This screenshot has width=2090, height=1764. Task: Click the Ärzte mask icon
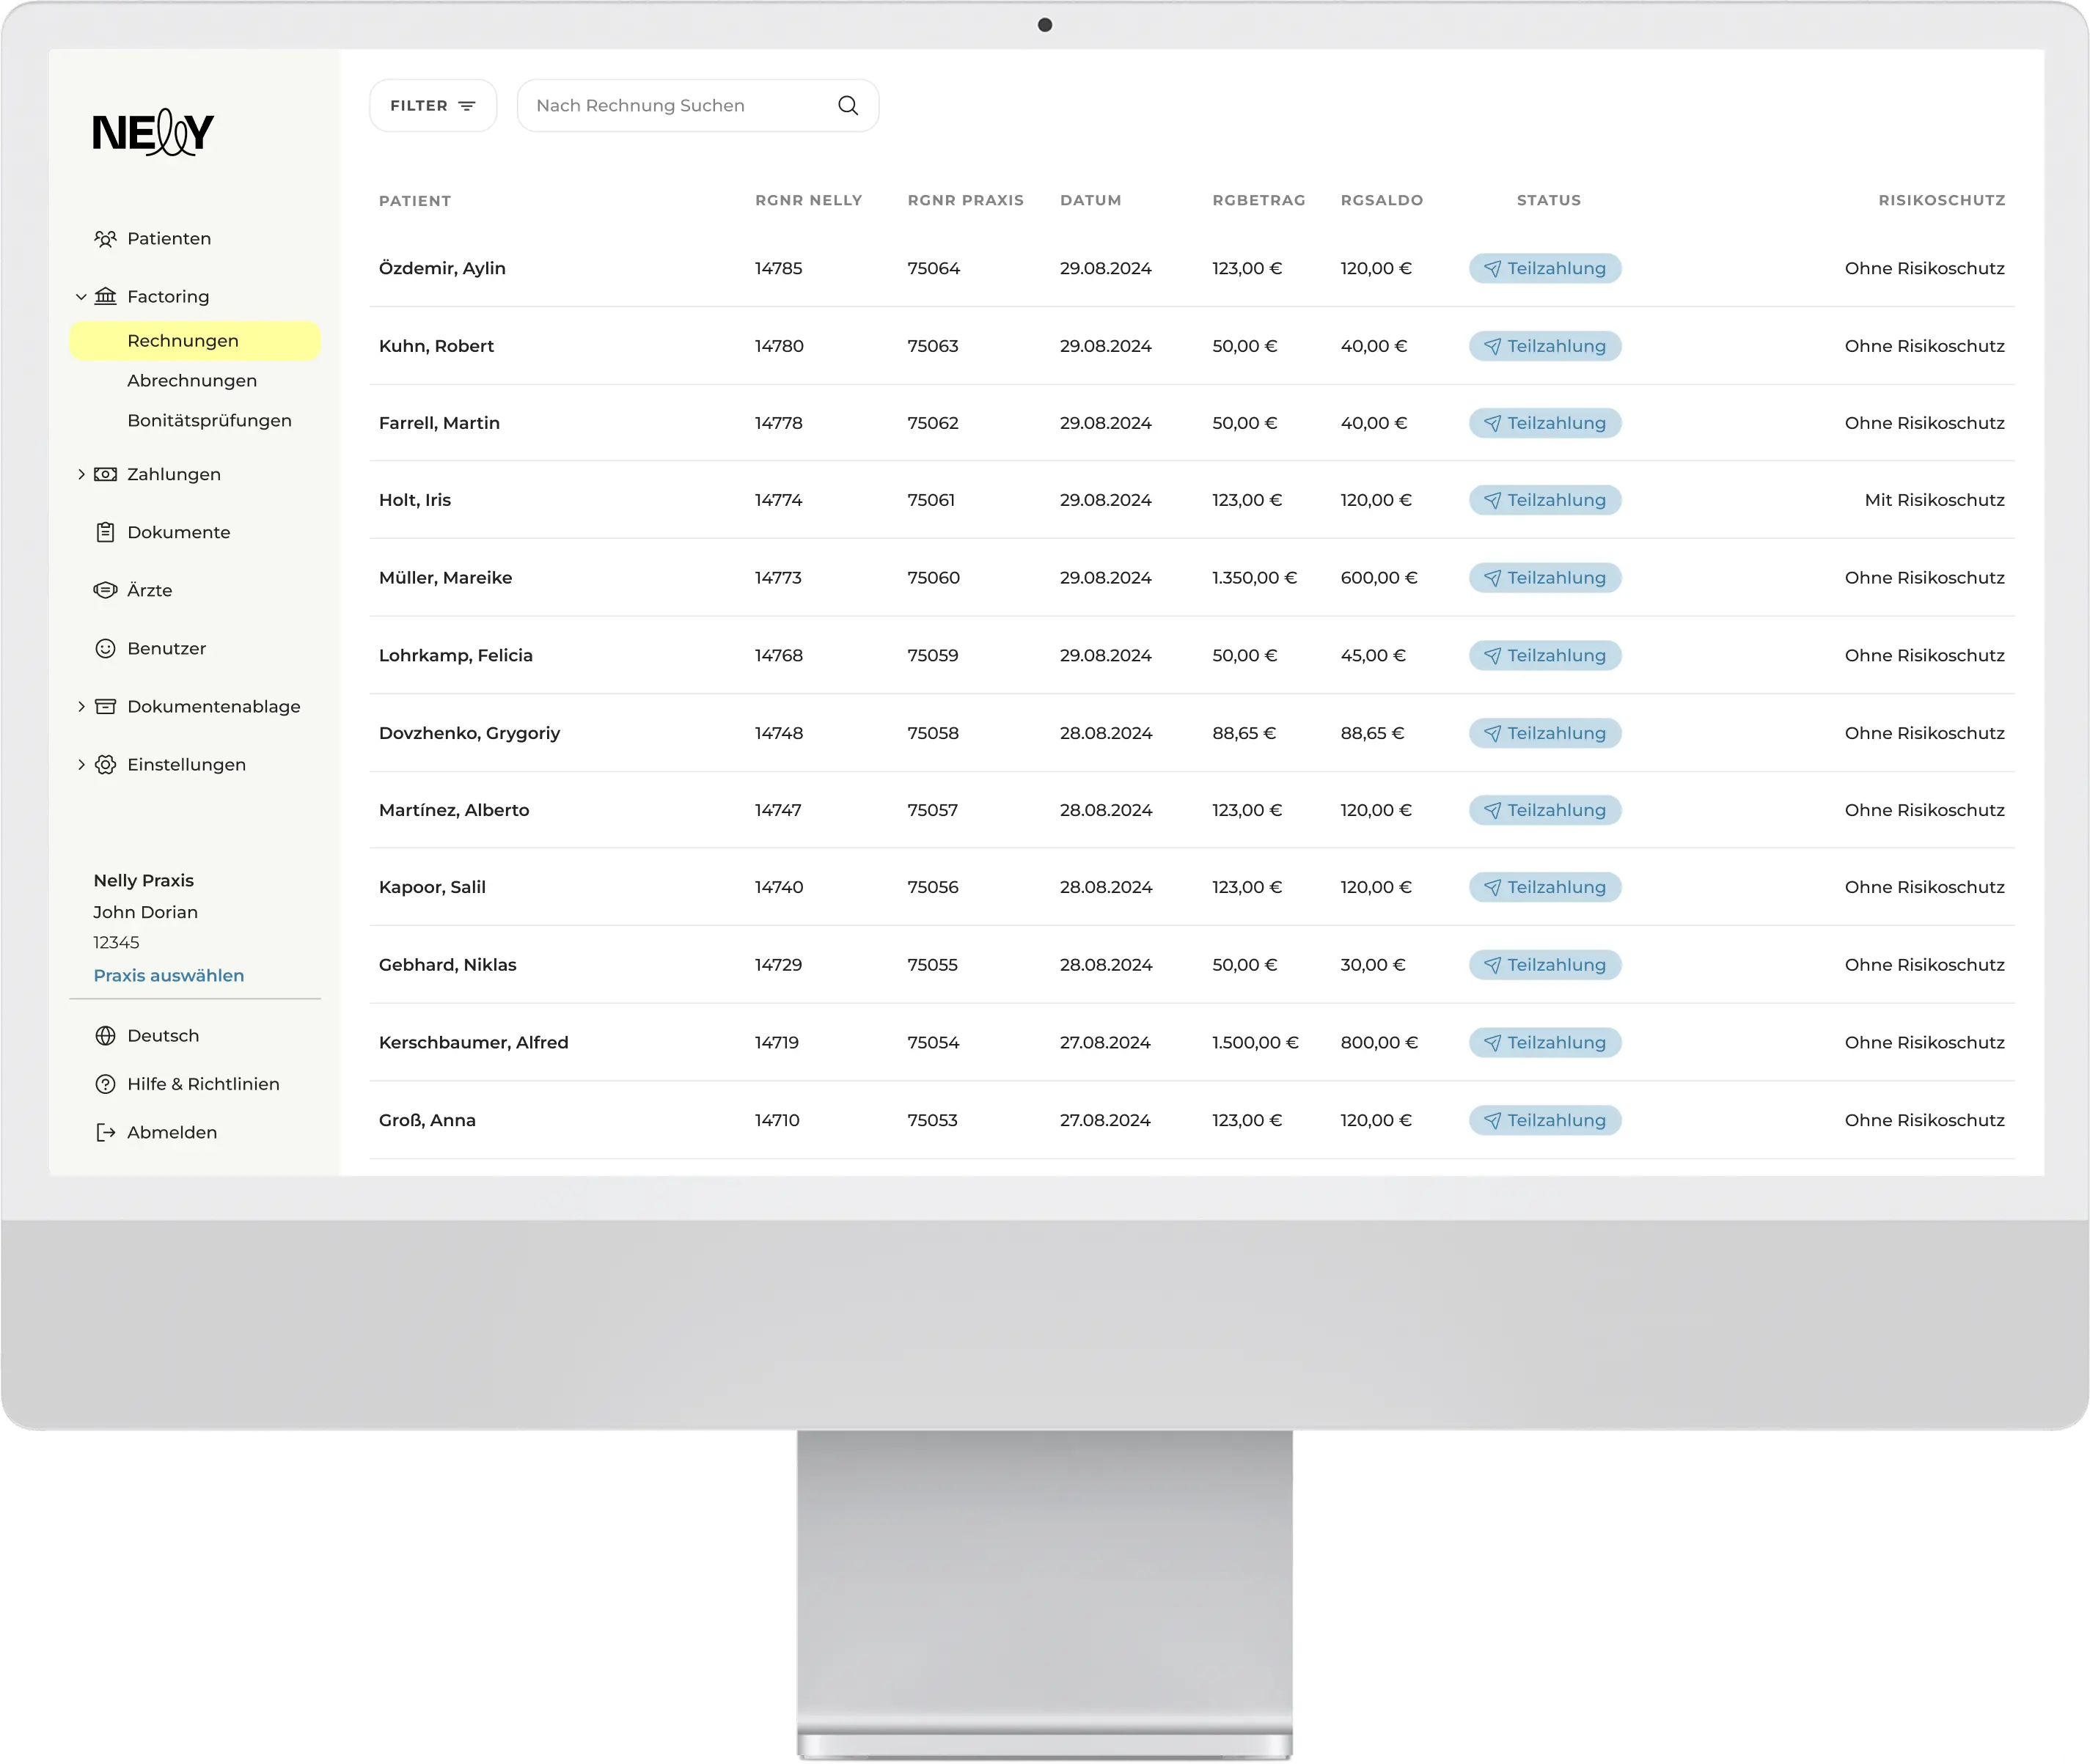click(x=105, y=591)
